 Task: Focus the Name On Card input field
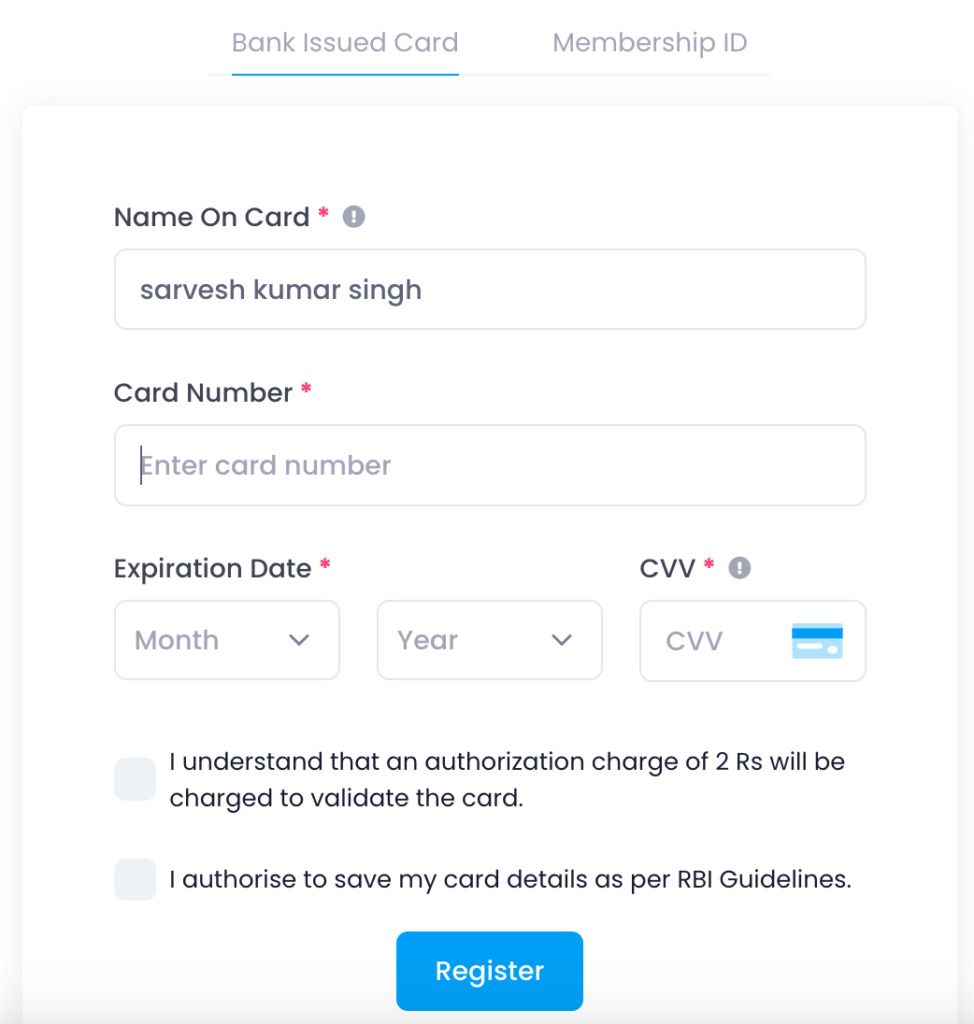coord(489,290)
